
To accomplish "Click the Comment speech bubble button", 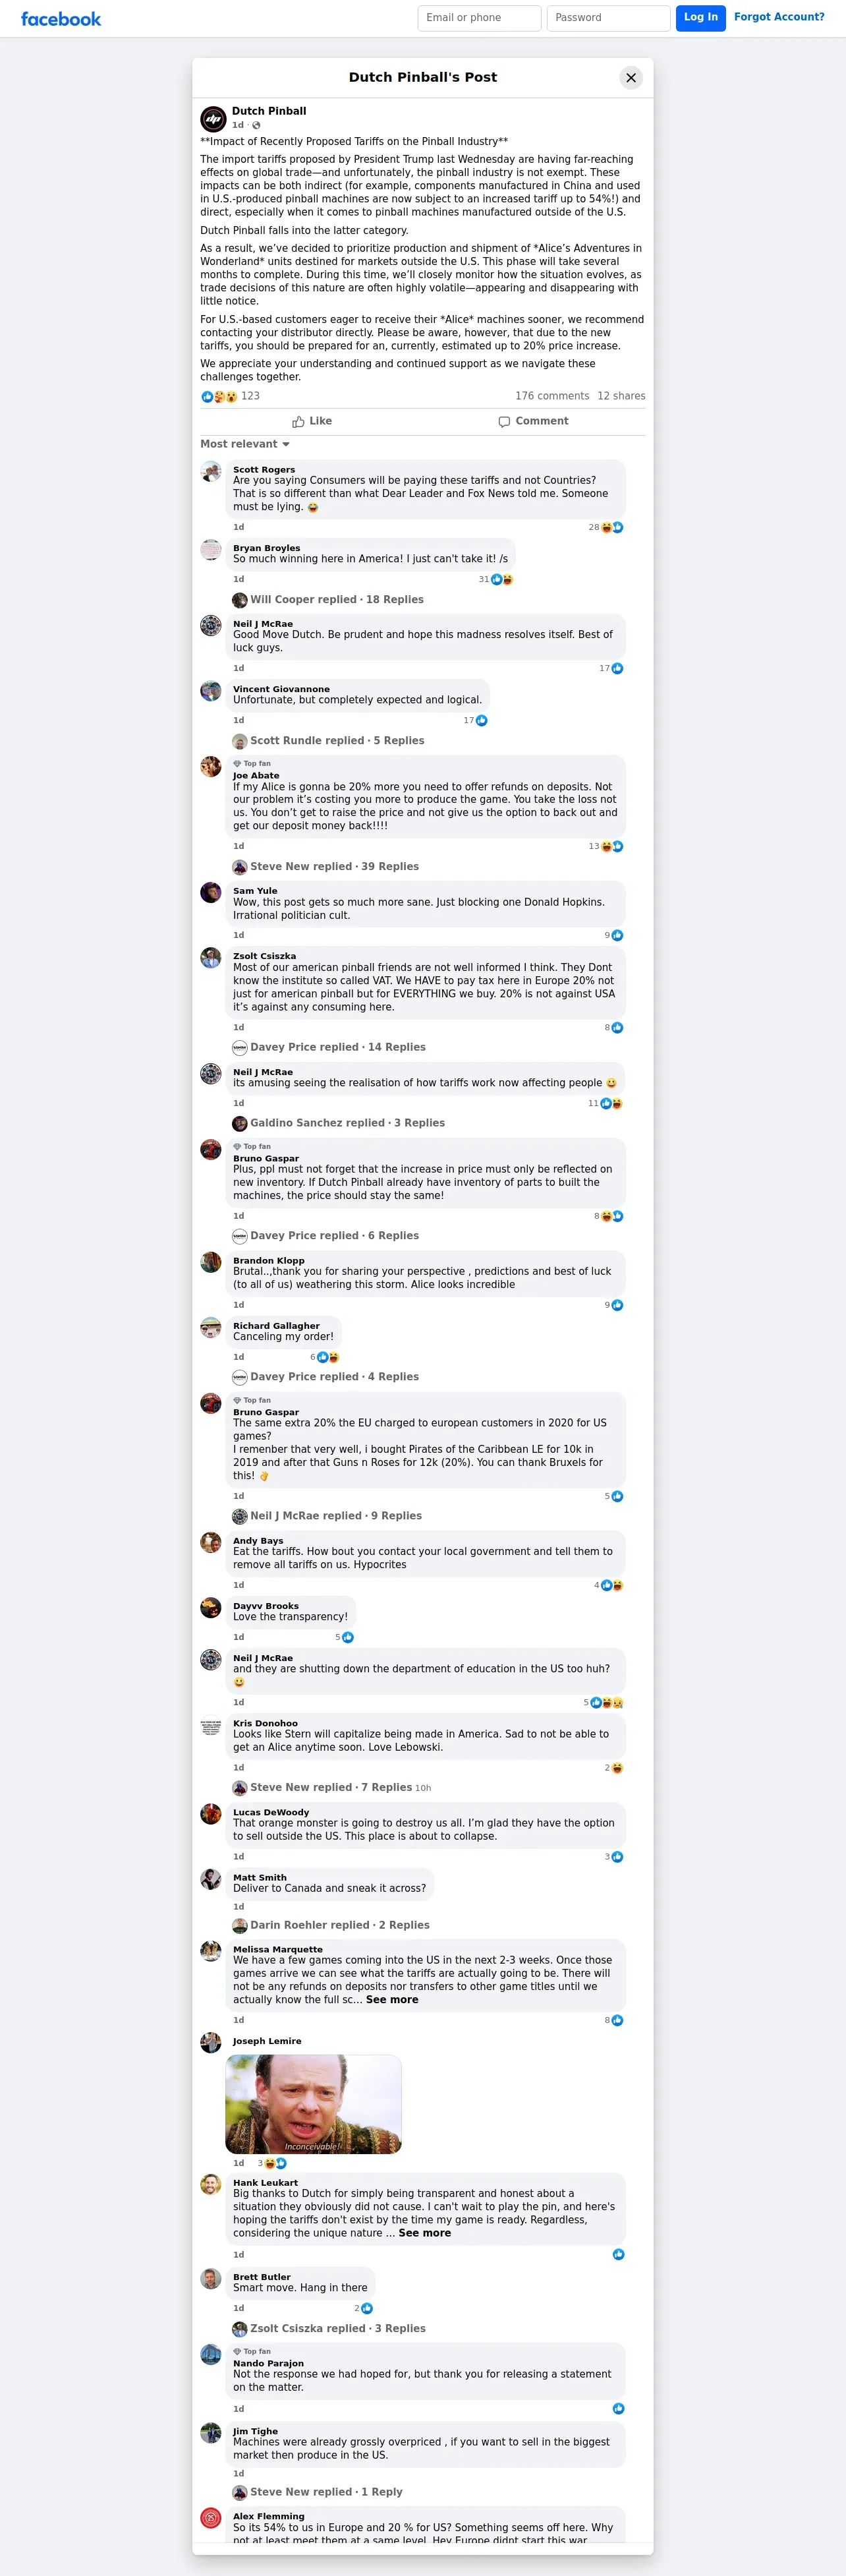I will coord(534,422).
